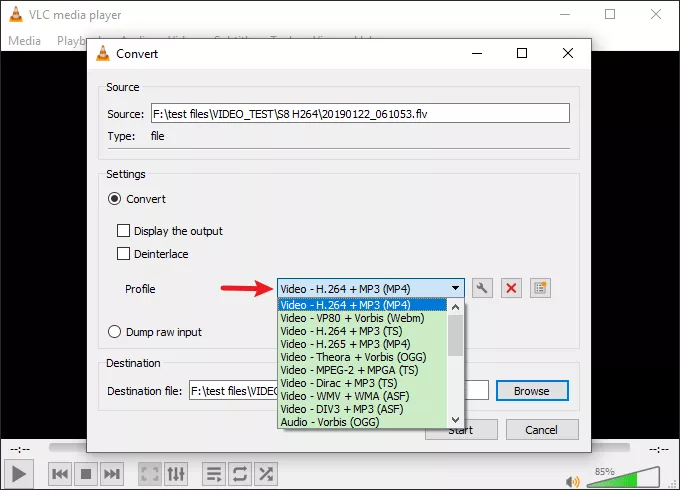Close the main VLC window
680x490 pixels.
coord(656,14)
